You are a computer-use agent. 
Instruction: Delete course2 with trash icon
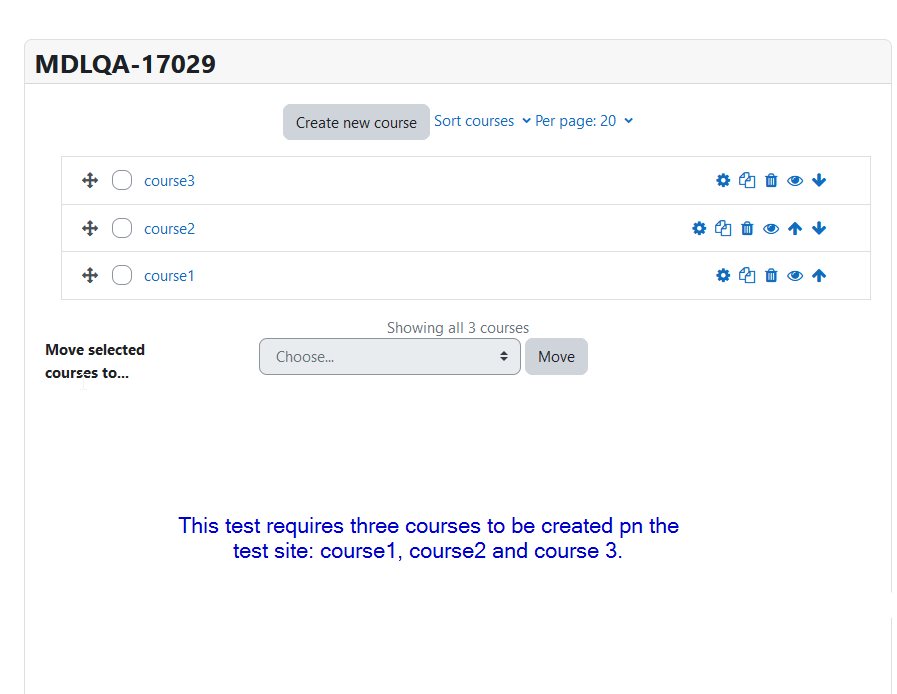(747, 229)
